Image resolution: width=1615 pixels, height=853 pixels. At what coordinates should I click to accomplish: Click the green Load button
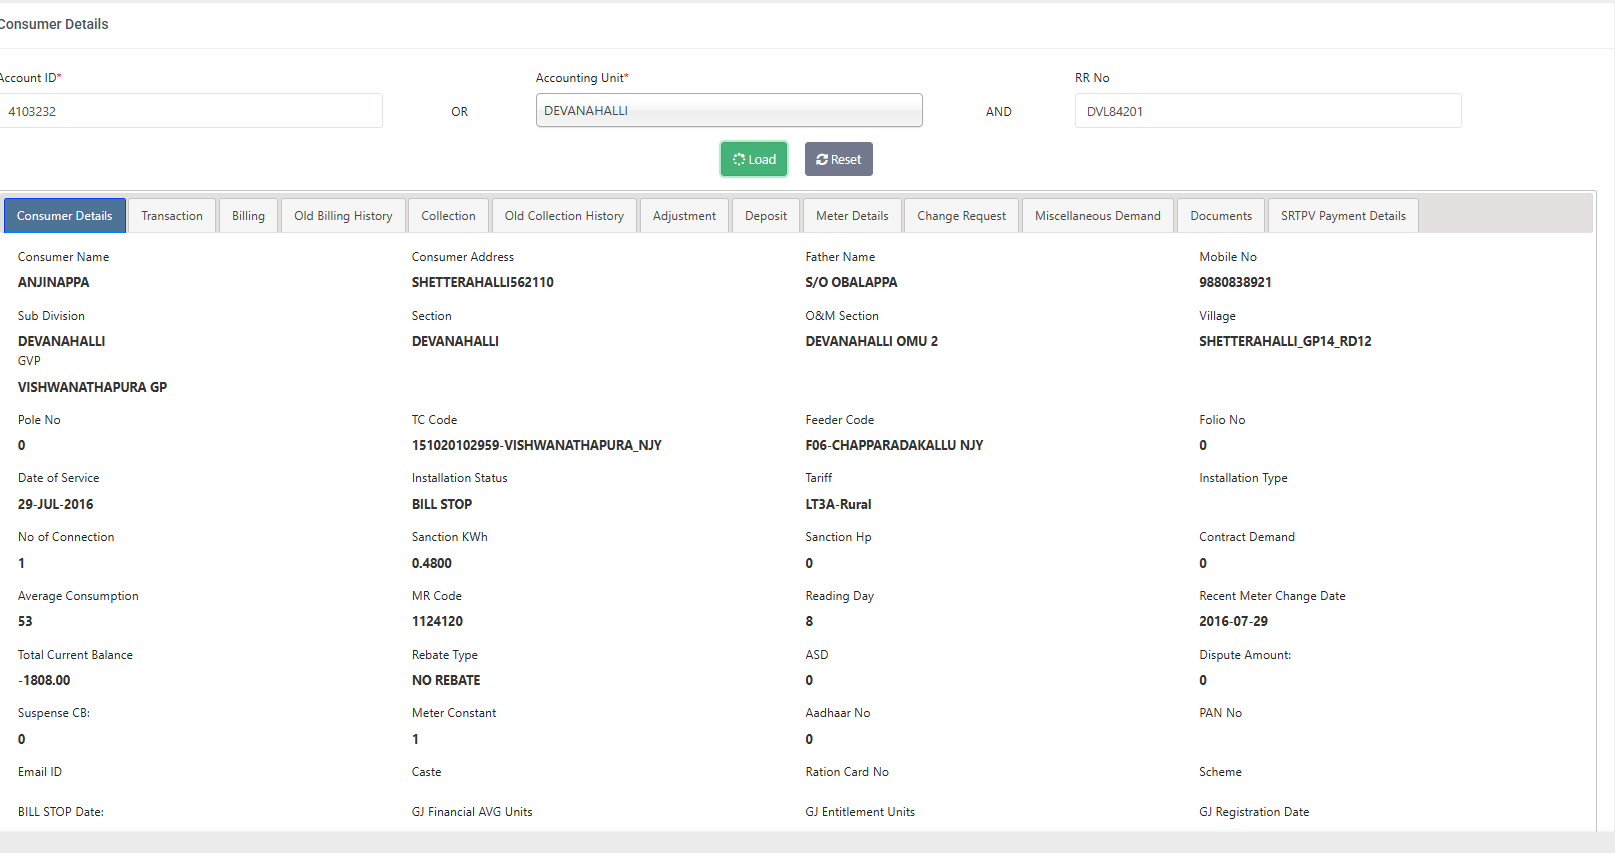point(754,159)
